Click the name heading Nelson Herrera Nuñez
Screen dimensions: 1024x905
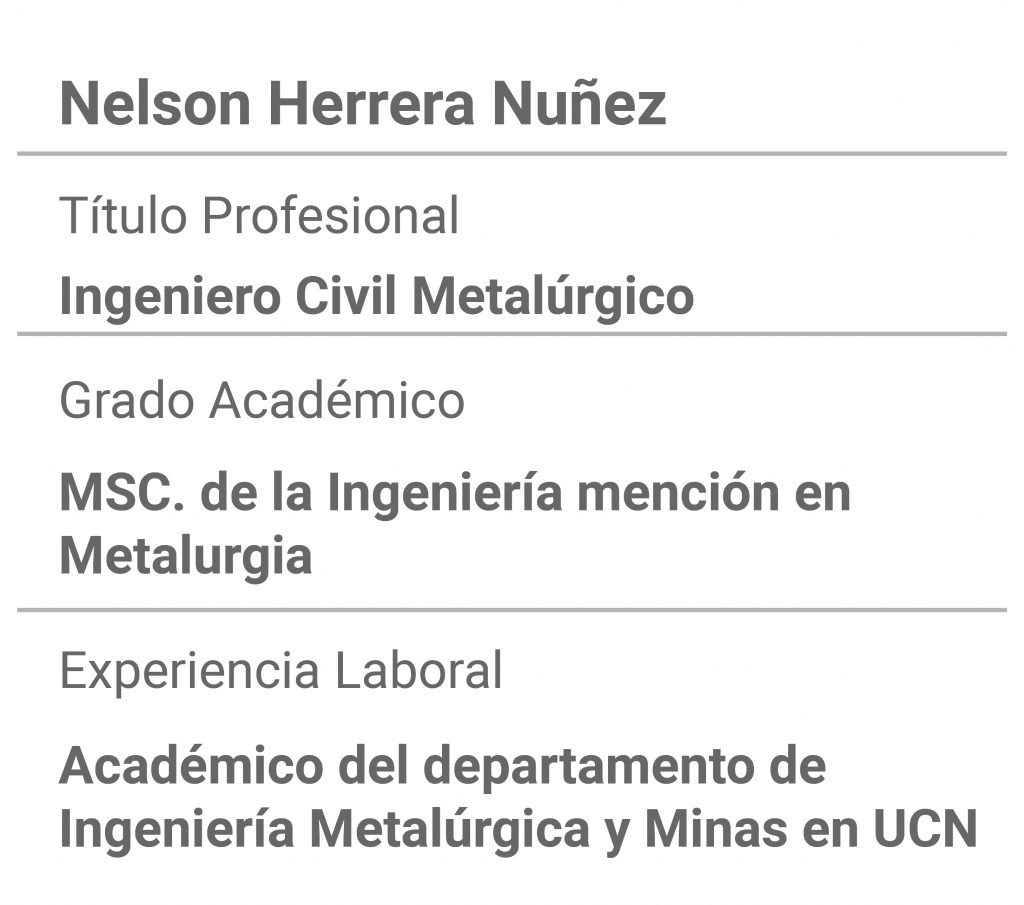point(363,103)
